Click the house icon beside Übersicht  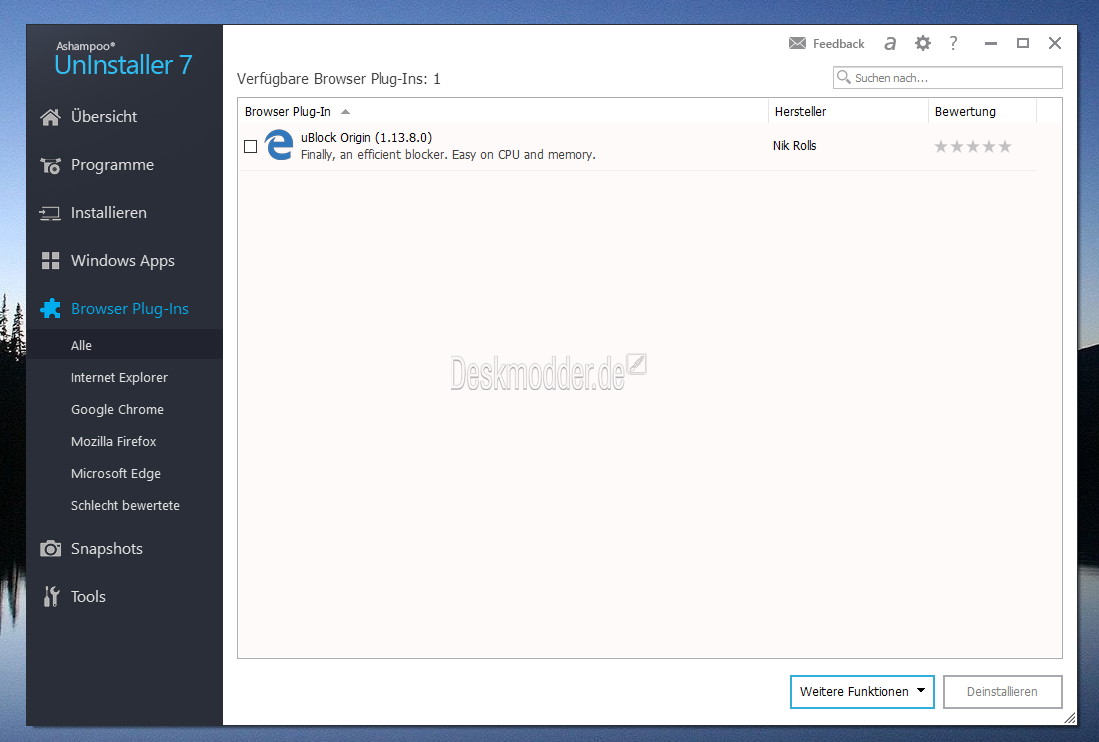pyautogui.click(x=50, y=117)
